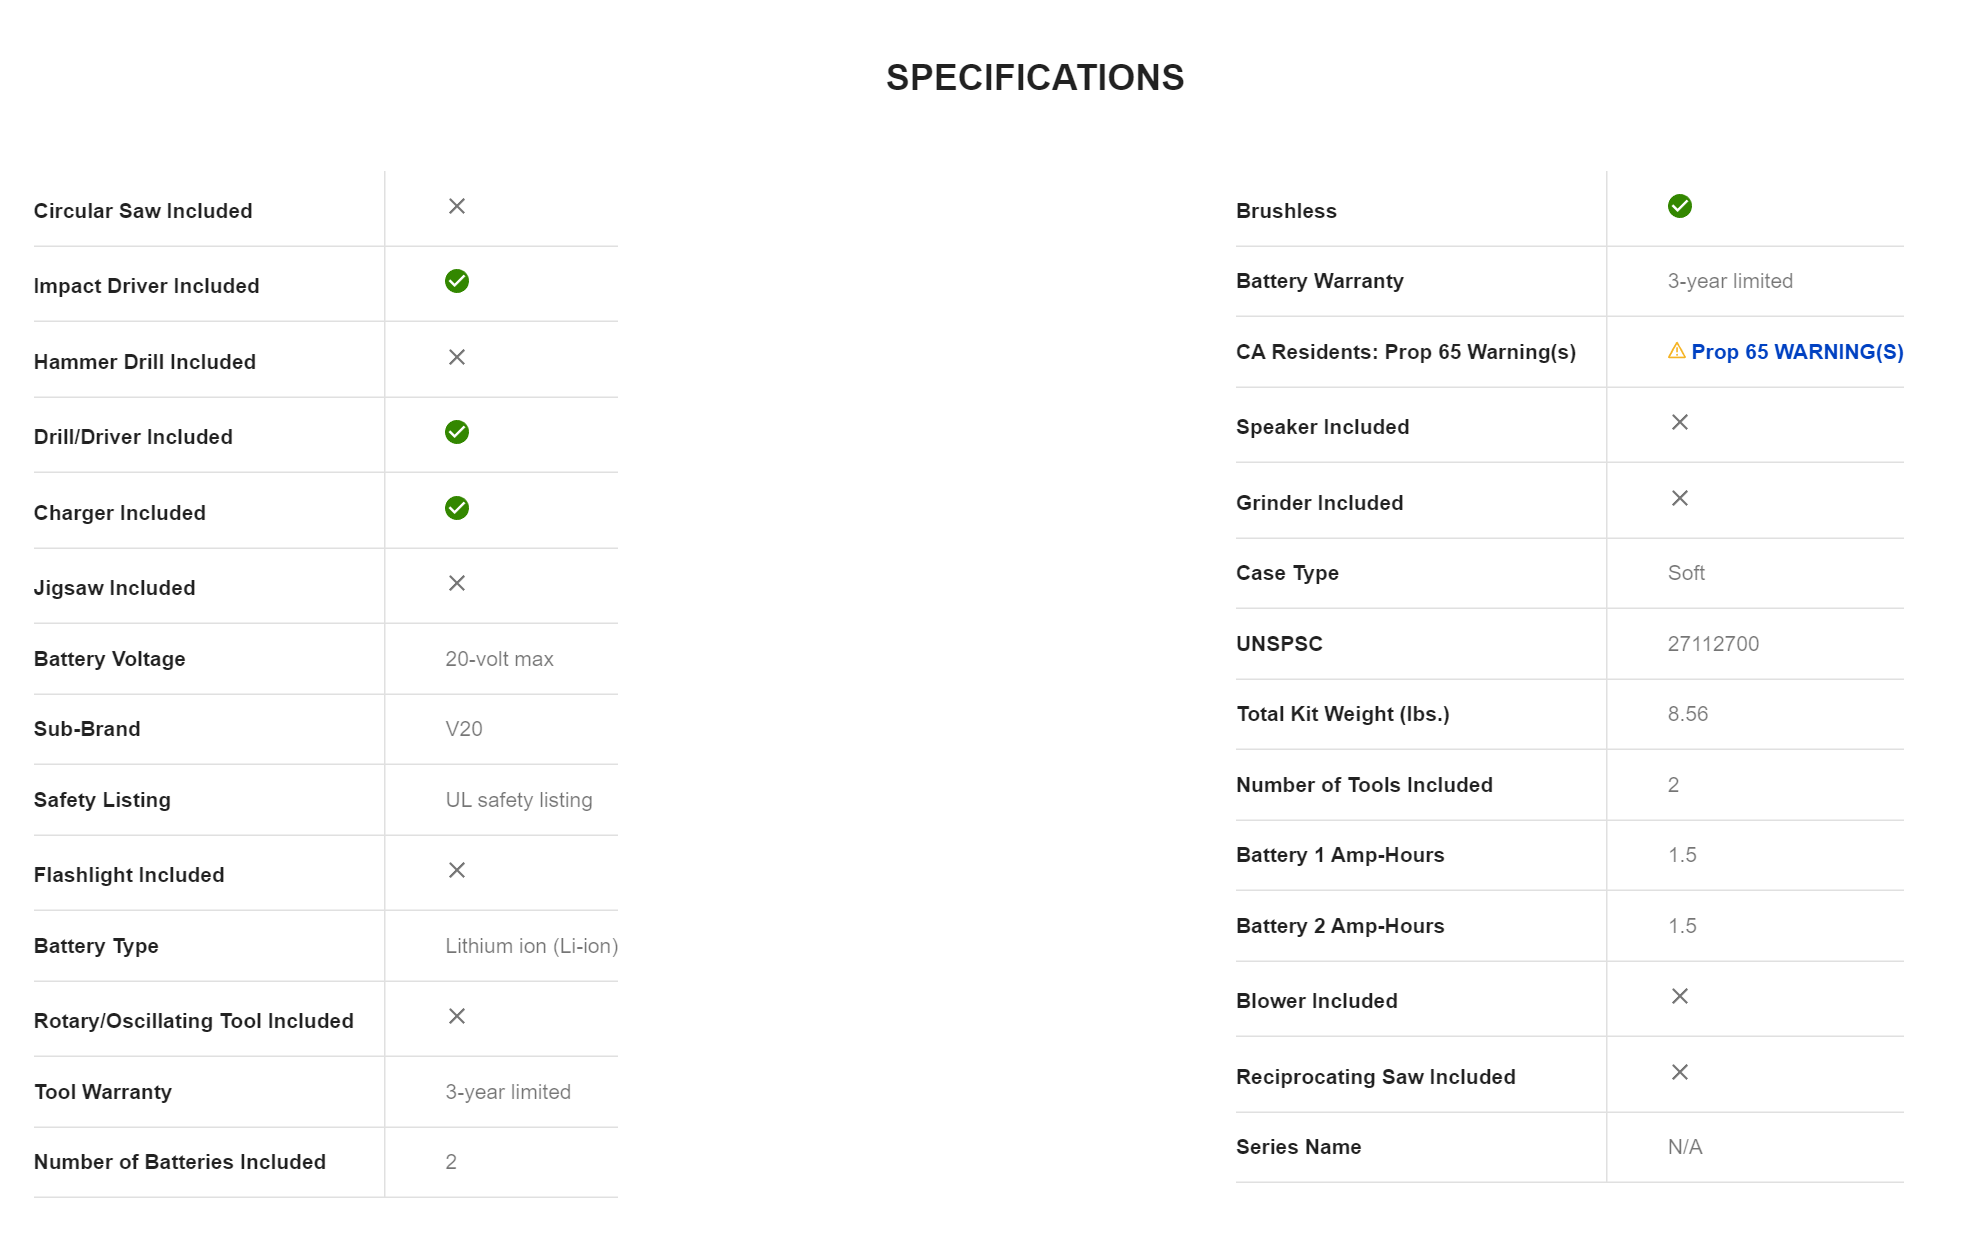Click the Impact Driver Included green checkmark
Screen dimensions: 1984x1239
[457, 281]
